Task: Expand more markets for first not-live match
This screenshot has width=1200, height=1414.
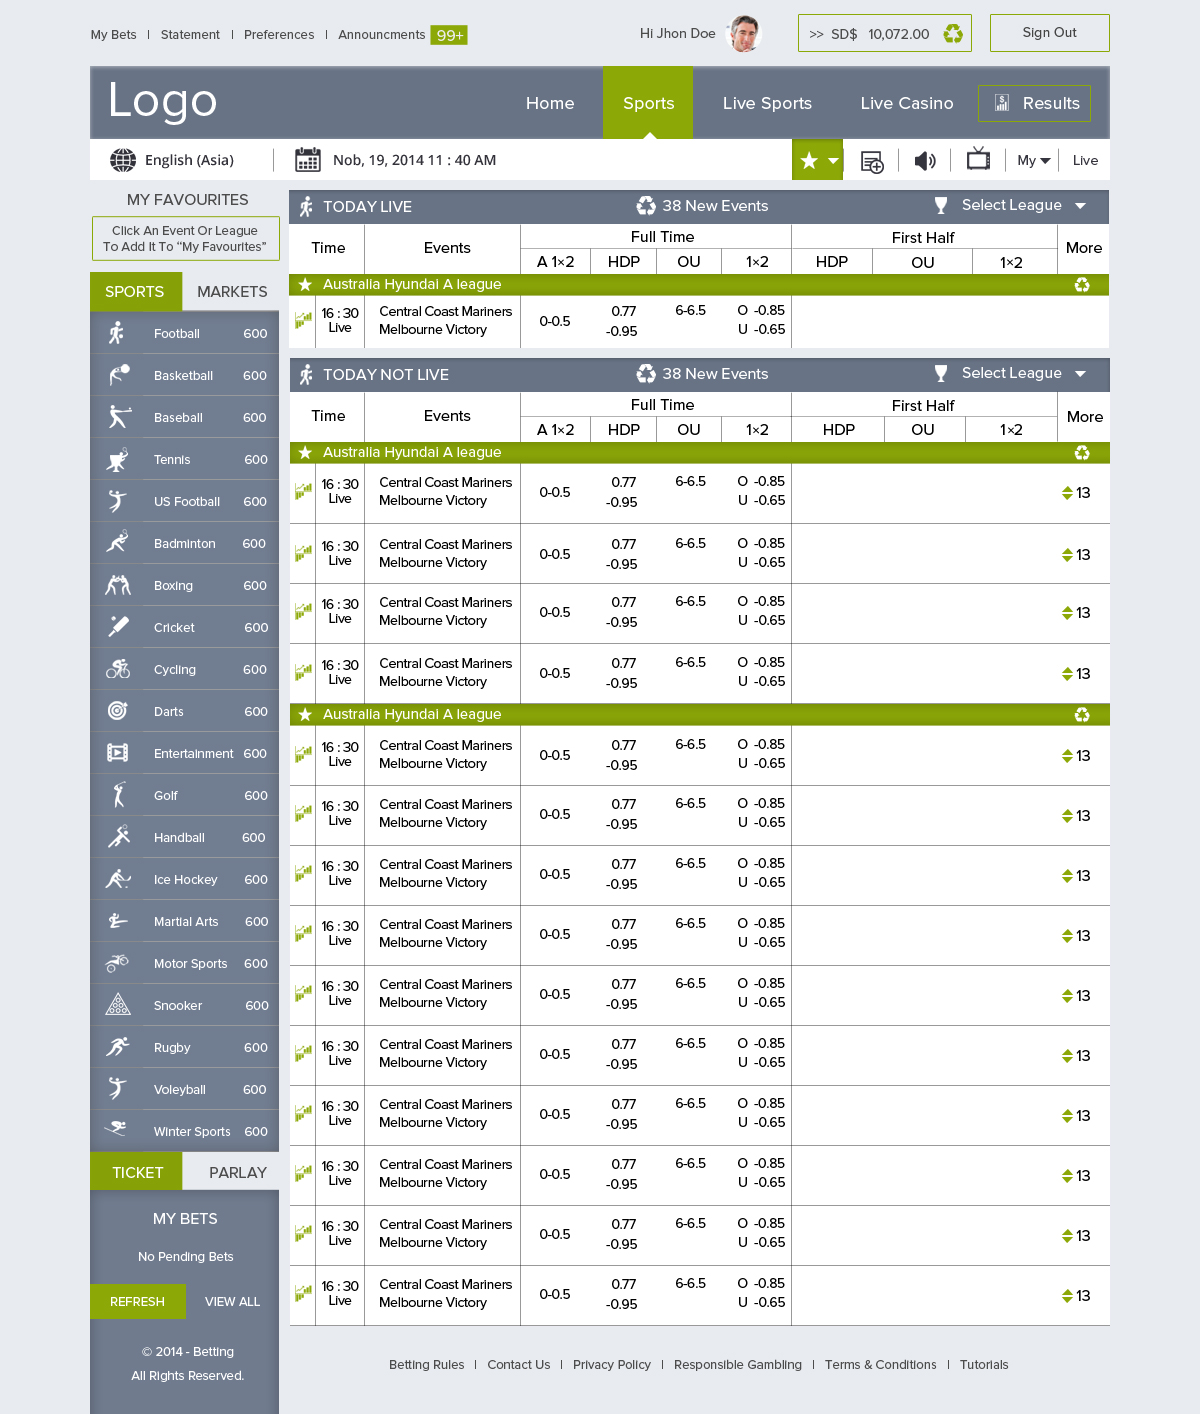Action: point(1076,493)
